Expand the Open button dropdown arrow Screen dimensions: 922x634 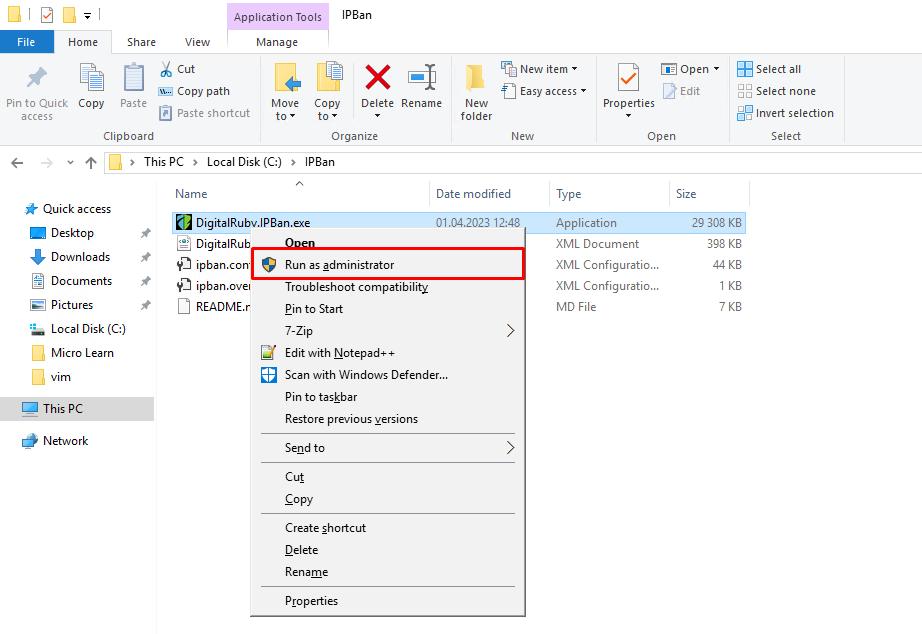point(716,69)
